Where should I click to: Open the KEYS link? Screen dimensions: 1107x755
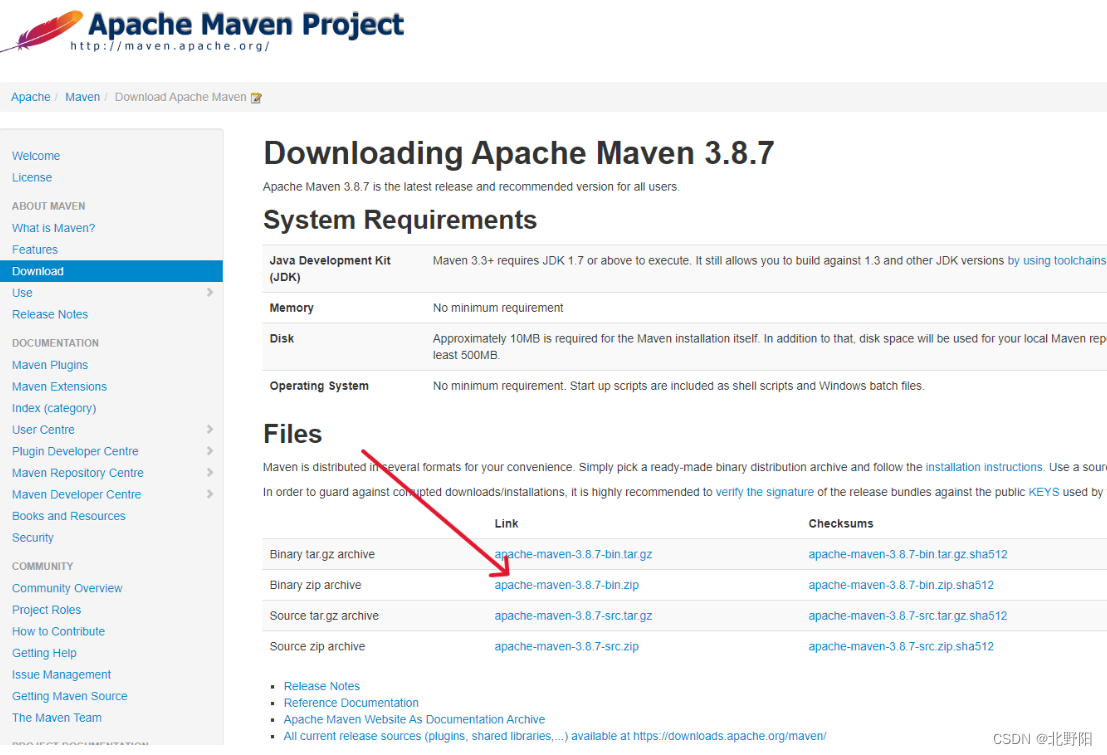tap(1045, 491)
